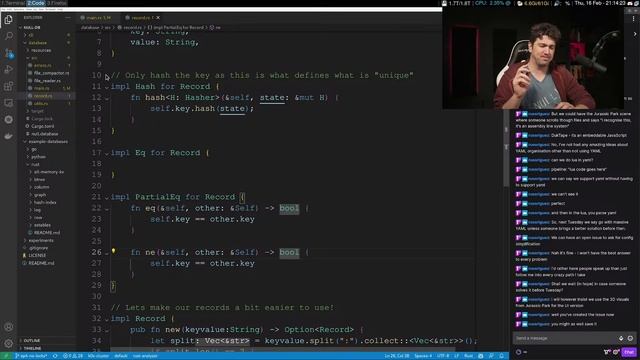Click the UTF-8 encoding in status bar
The height and width of the screenshot is (360, 640).
pos(443,356)
